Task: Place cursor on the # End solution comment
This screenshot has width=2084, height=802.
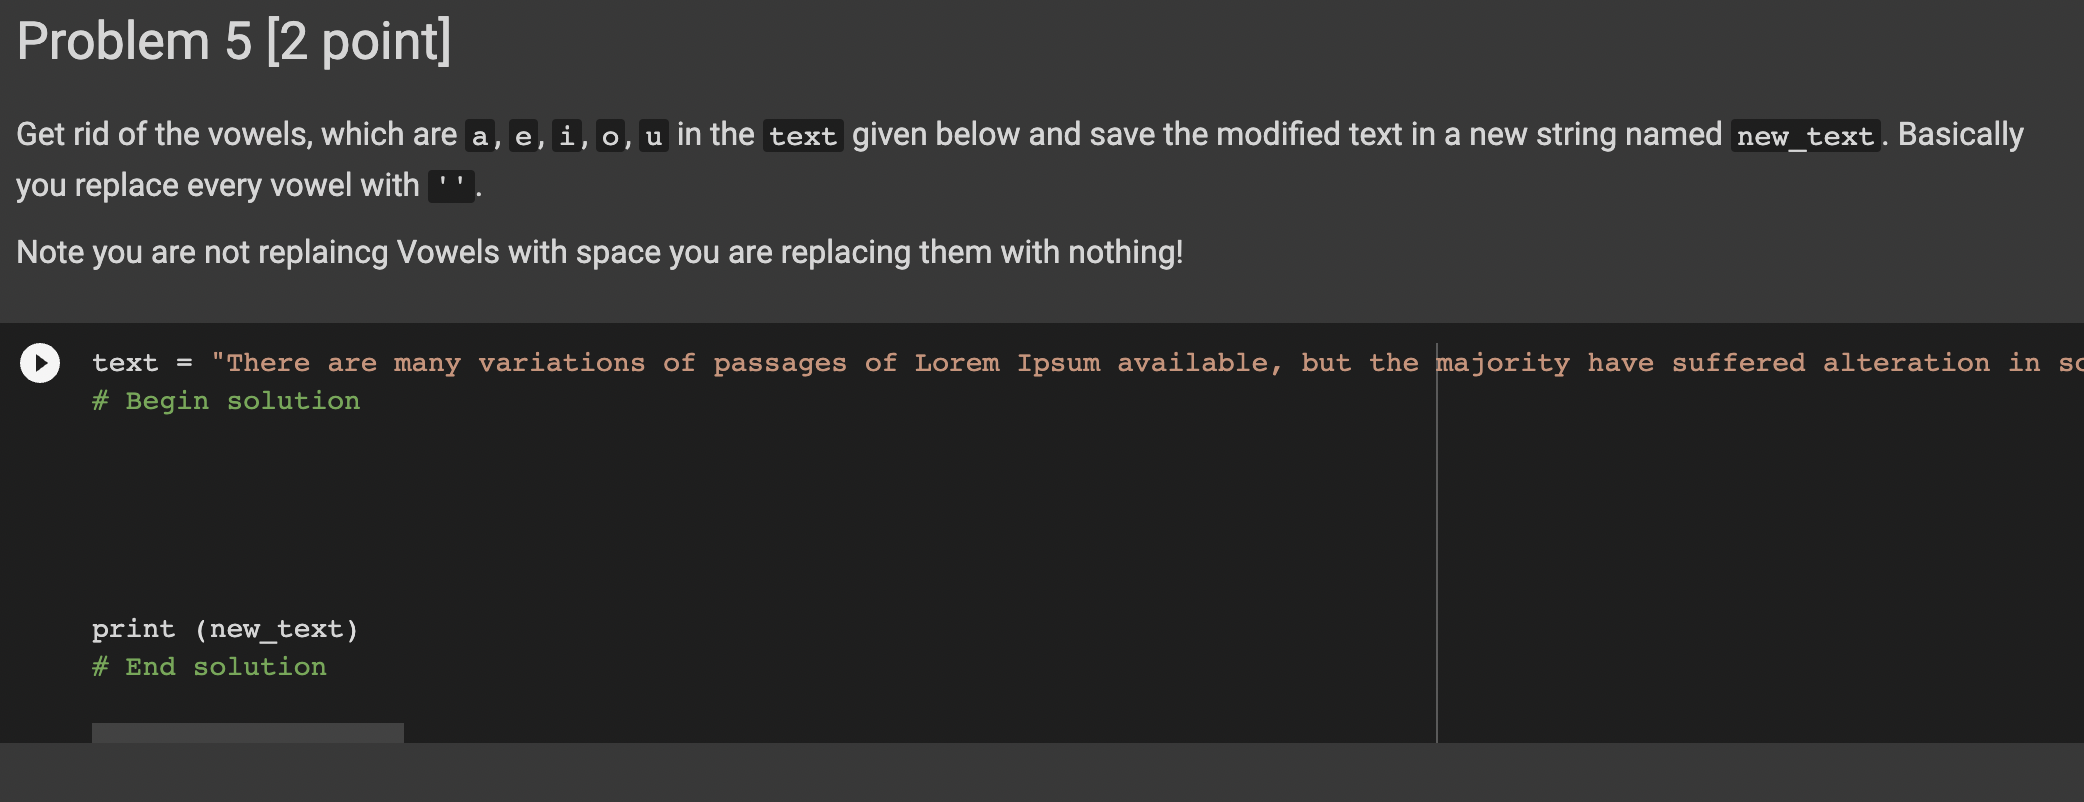Action: tap(209, 666)
